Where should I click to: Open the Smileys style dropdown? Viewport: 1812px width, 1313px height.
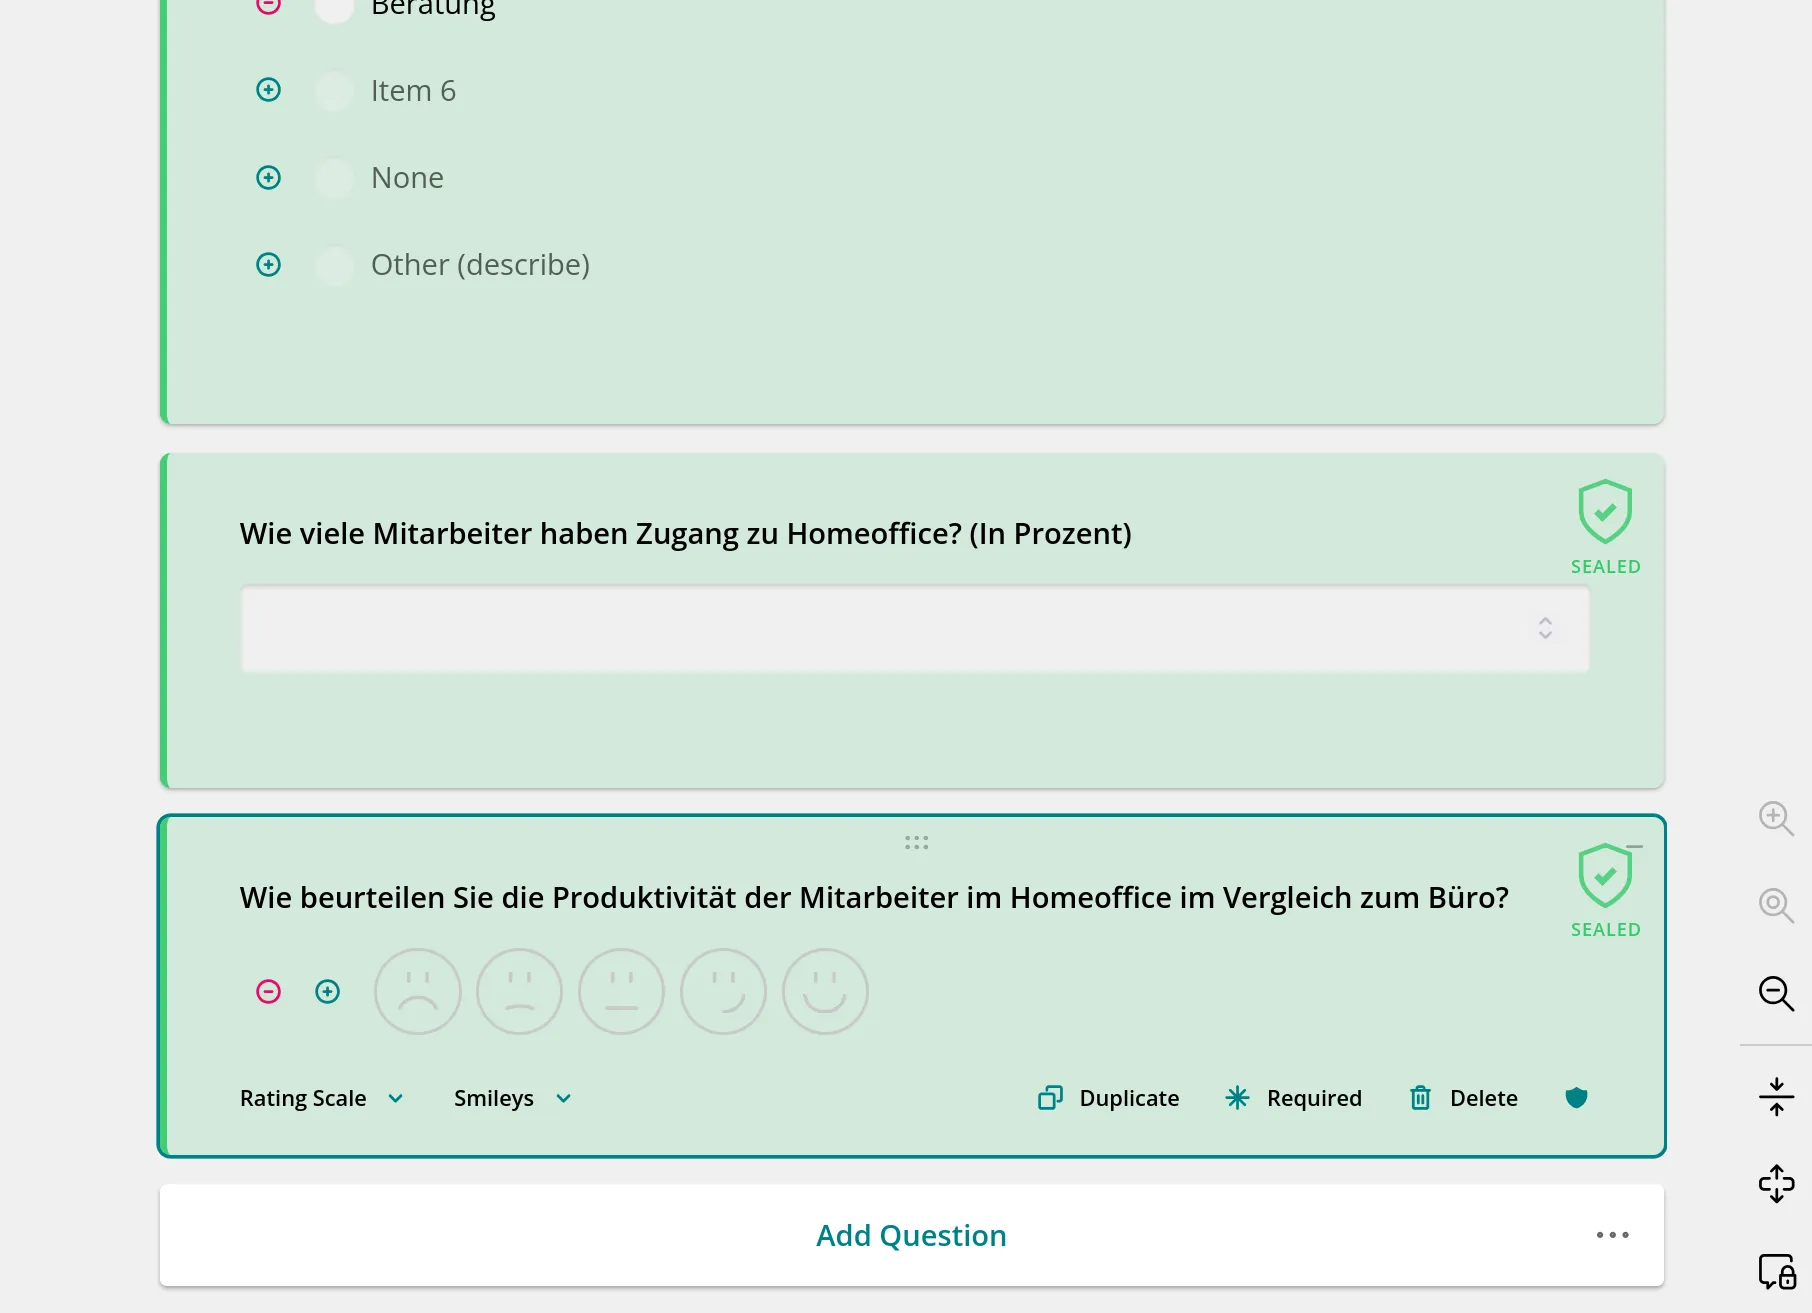[512, 1097]
